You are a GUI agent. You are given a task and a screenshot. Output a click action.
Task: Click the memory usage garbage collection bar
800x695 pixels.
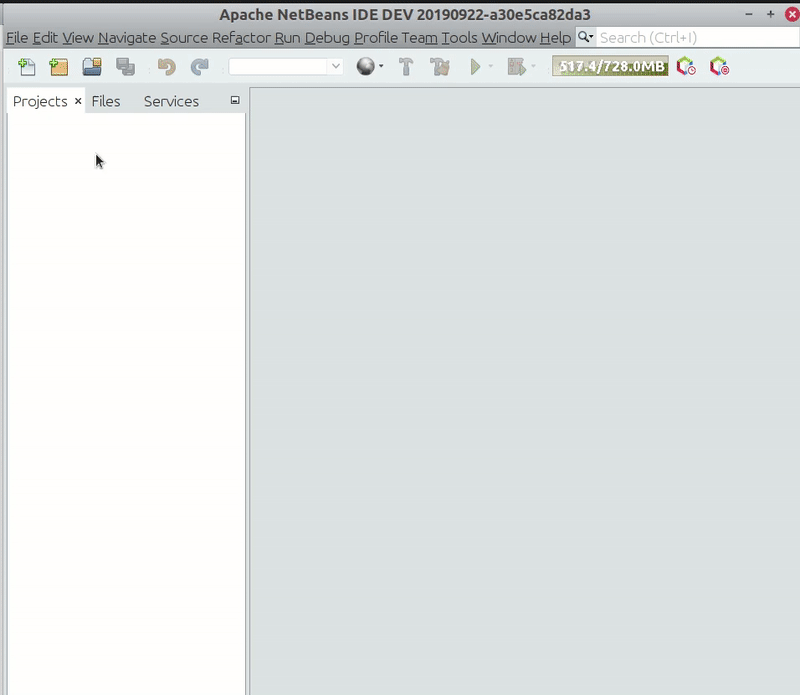[610, 66]
